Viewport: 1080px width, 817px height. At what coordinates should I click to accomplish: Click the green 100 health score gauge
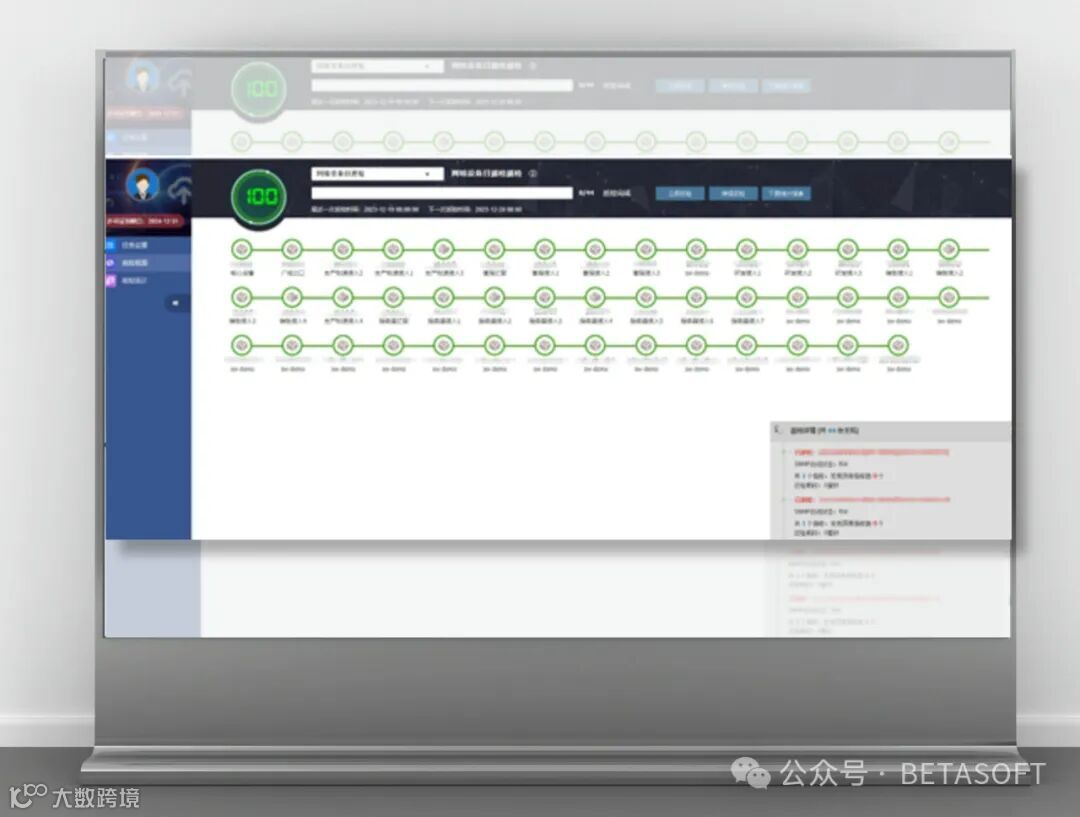(x=259, y=196)
